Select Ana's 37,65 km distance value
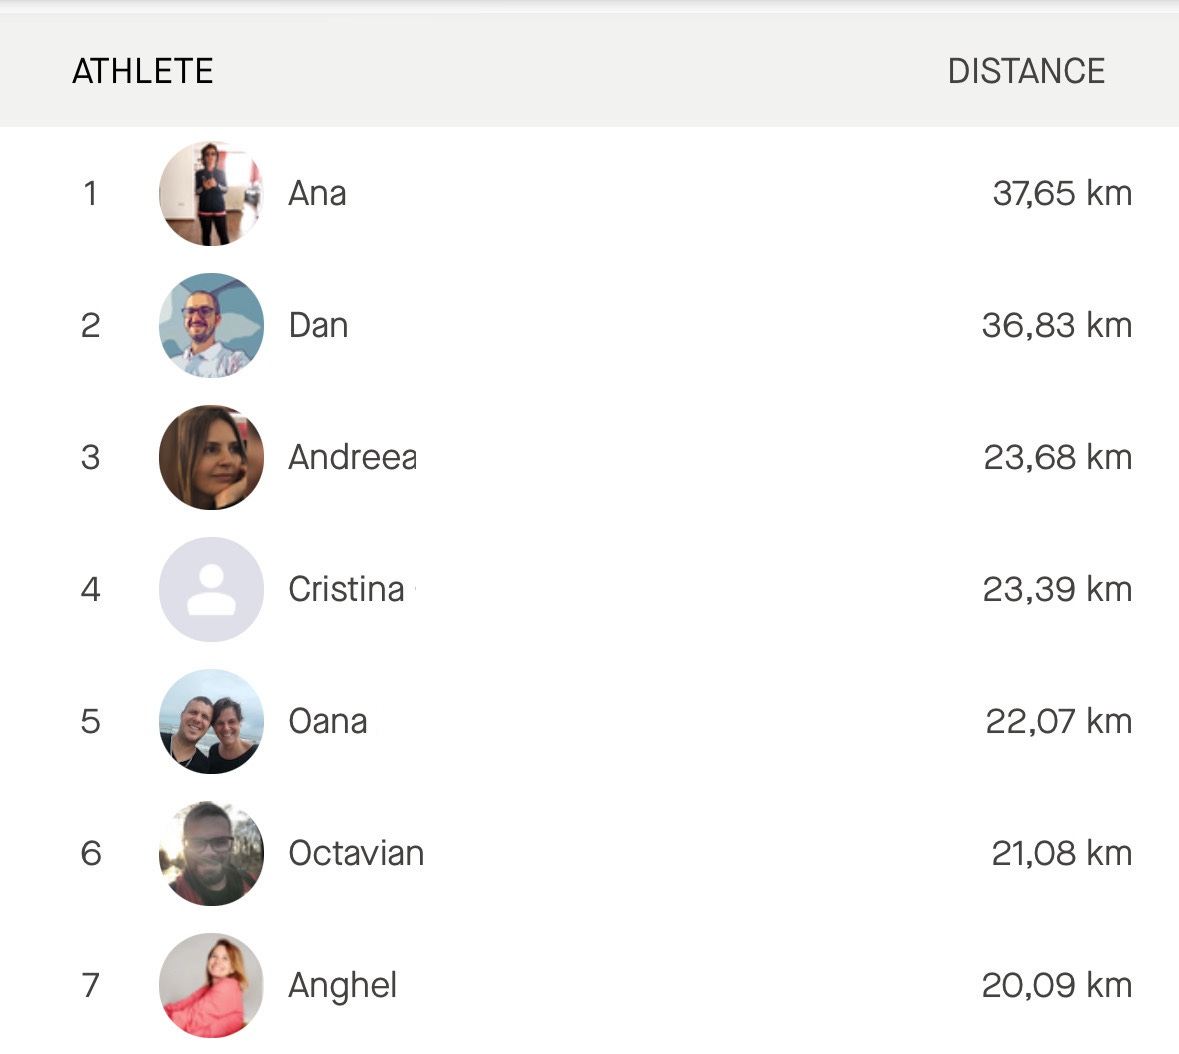This screenshot has height=1054, width=1179. [x=1062, y=193]
